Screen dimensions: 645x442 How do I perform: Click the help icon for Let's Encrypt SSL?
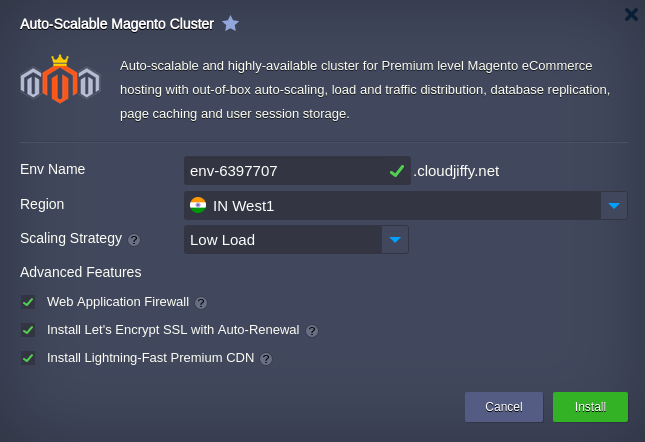pyautogui.click(x=312, y=331)
